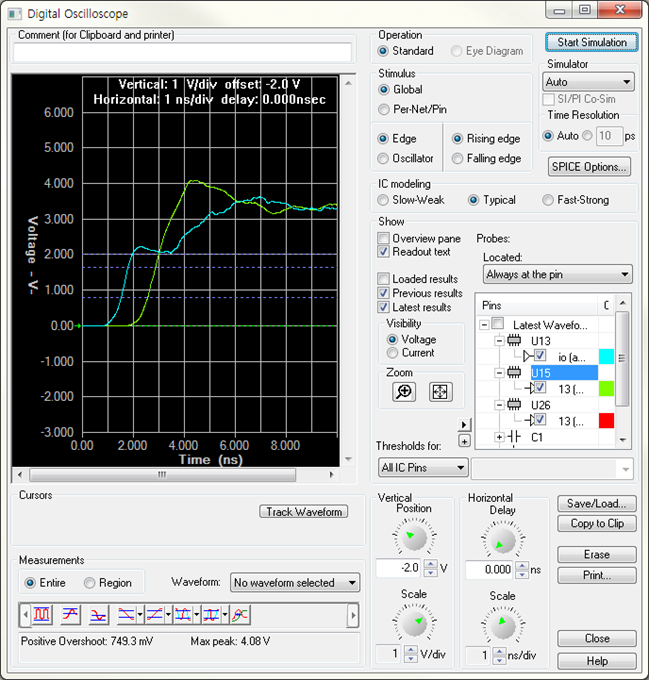Click the red color swatch for U26 pin 13
Viewport: 649px width, 680px height.
606,421
